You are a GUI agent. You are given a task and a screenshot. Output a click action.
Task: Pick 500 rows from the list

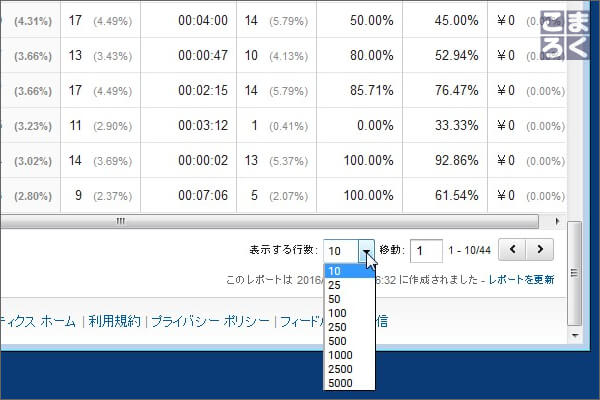[349, 341]
